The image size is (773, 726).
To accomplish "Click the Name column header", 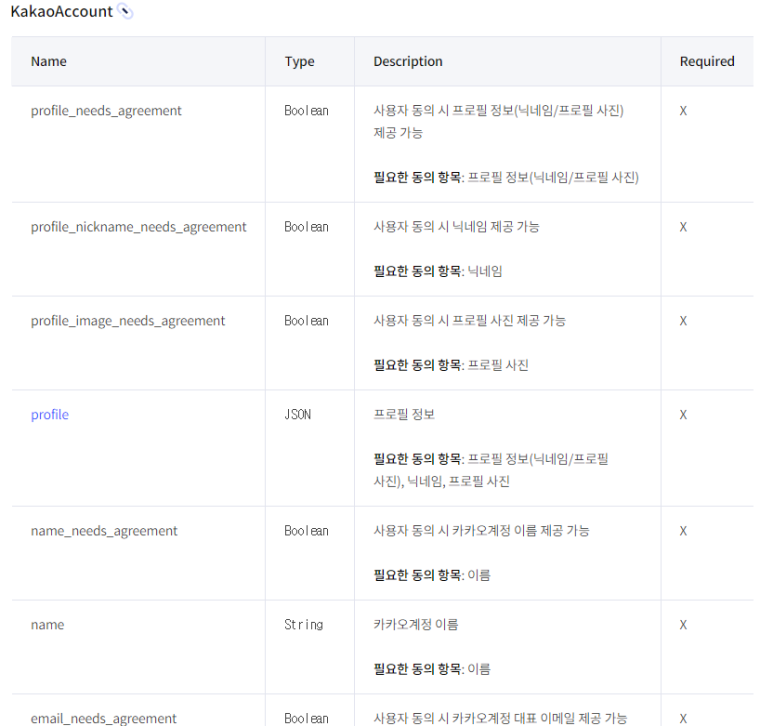I will (x=49, y=61).
